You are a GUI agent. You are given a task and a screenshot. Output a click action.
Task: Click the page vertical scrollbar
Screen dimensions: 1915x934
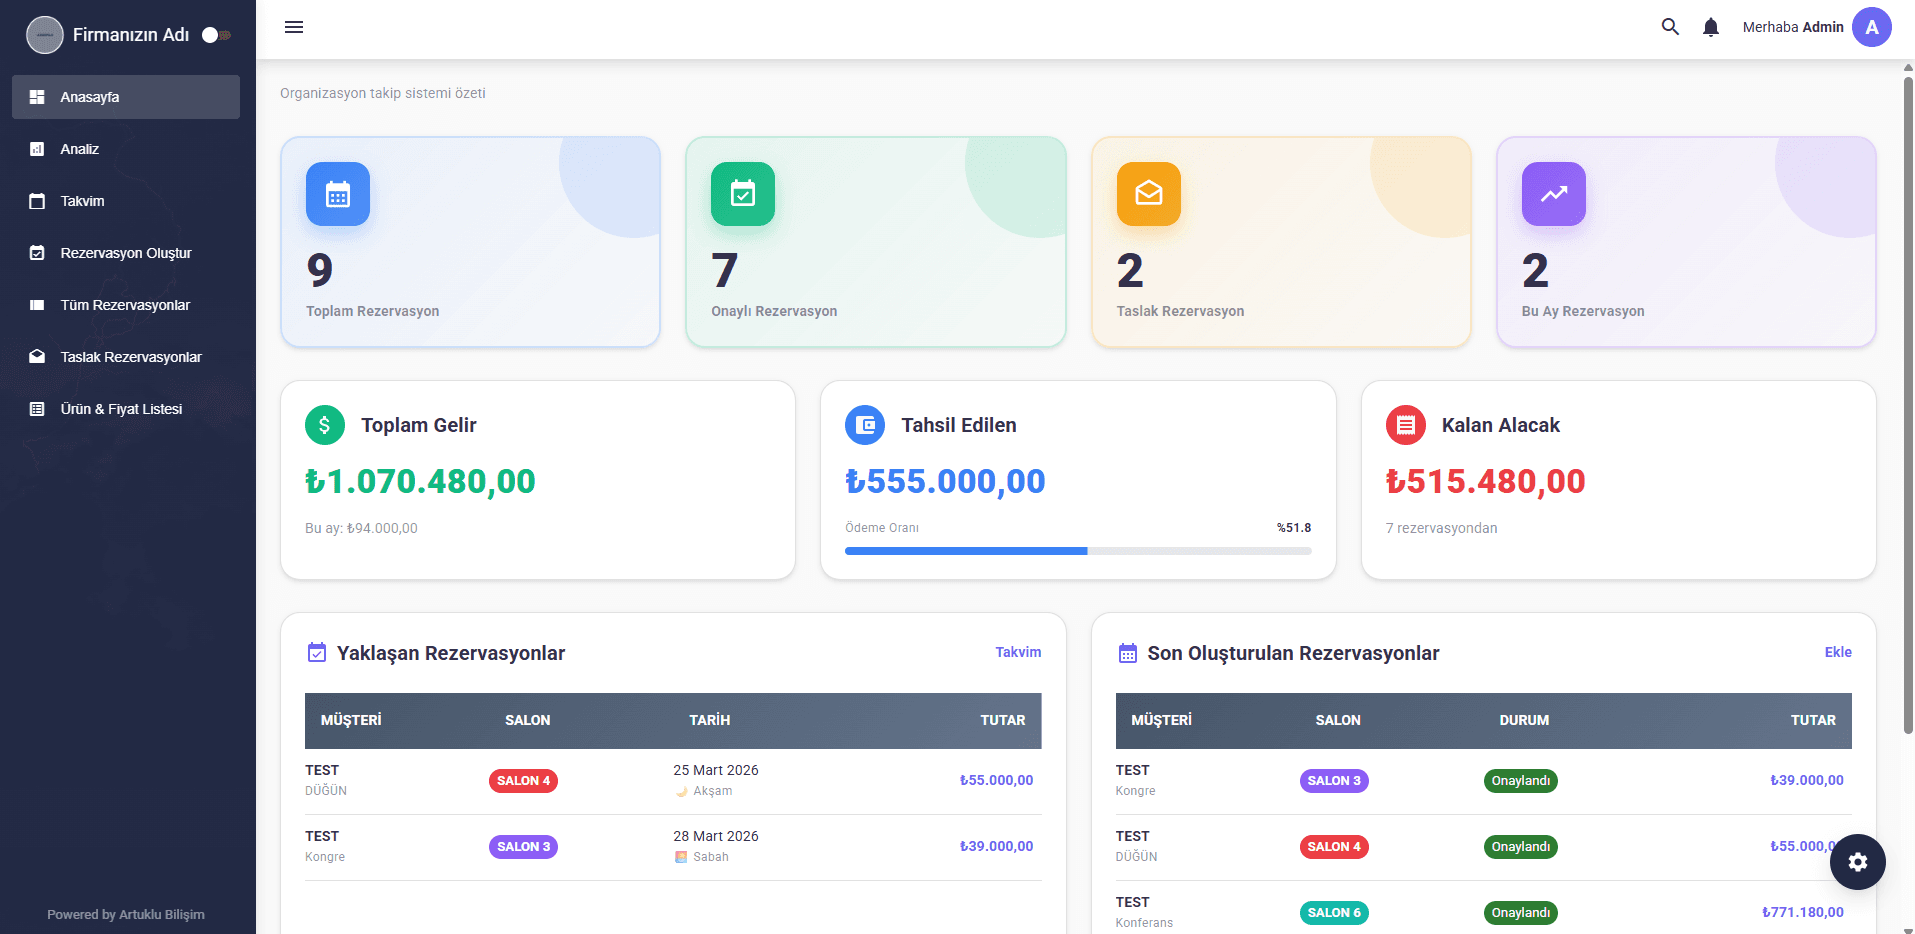point(1907,400)
